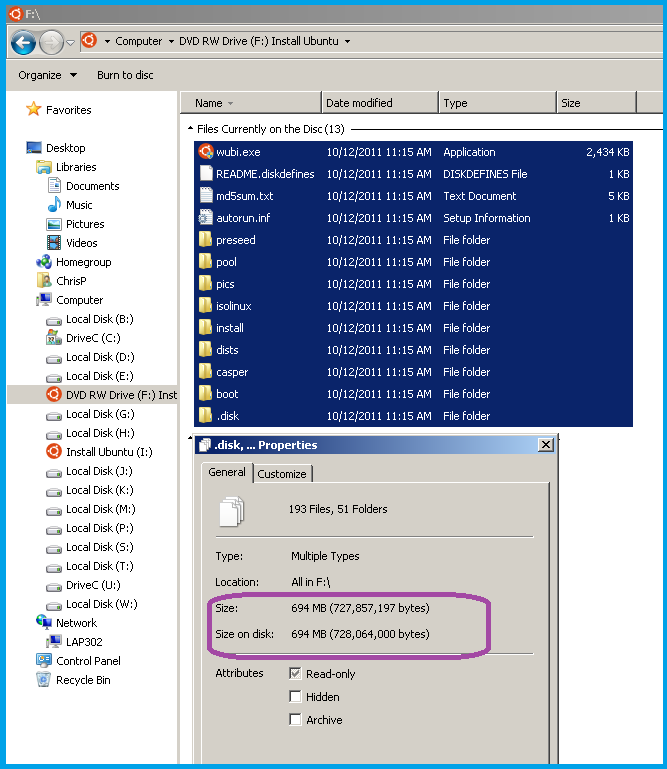Select the autorun.inf gear icon
Screen dimensions: 667x769
pyautogui.click(x=206, y=218)
